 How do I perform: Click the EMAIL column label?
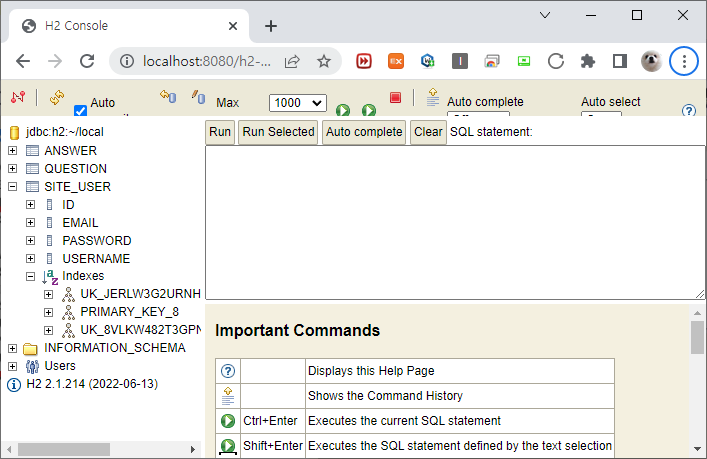pyautogui.click(x=80, y=223)
